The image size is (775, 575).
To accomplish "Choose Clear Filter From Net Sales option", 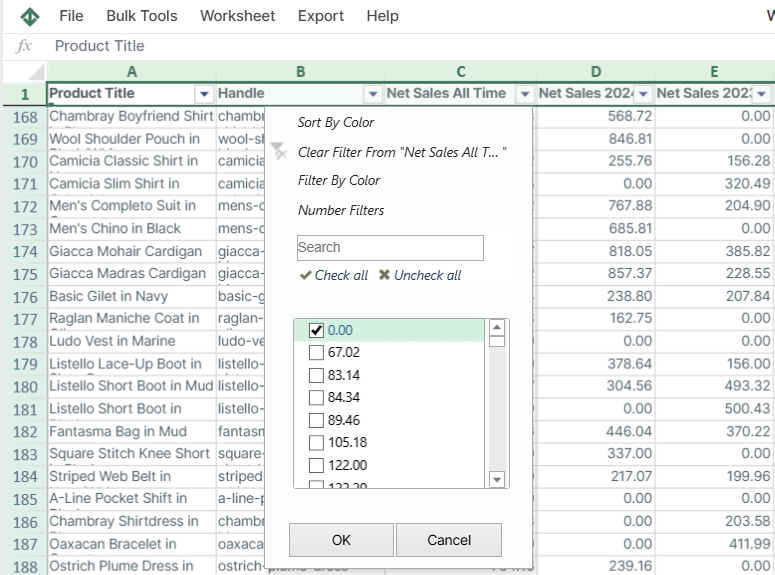I will [x=402, y=152].
